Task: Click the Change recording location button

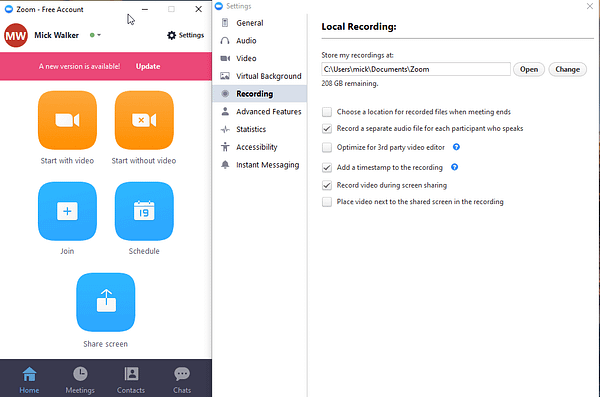Action: tap(567, 69)
